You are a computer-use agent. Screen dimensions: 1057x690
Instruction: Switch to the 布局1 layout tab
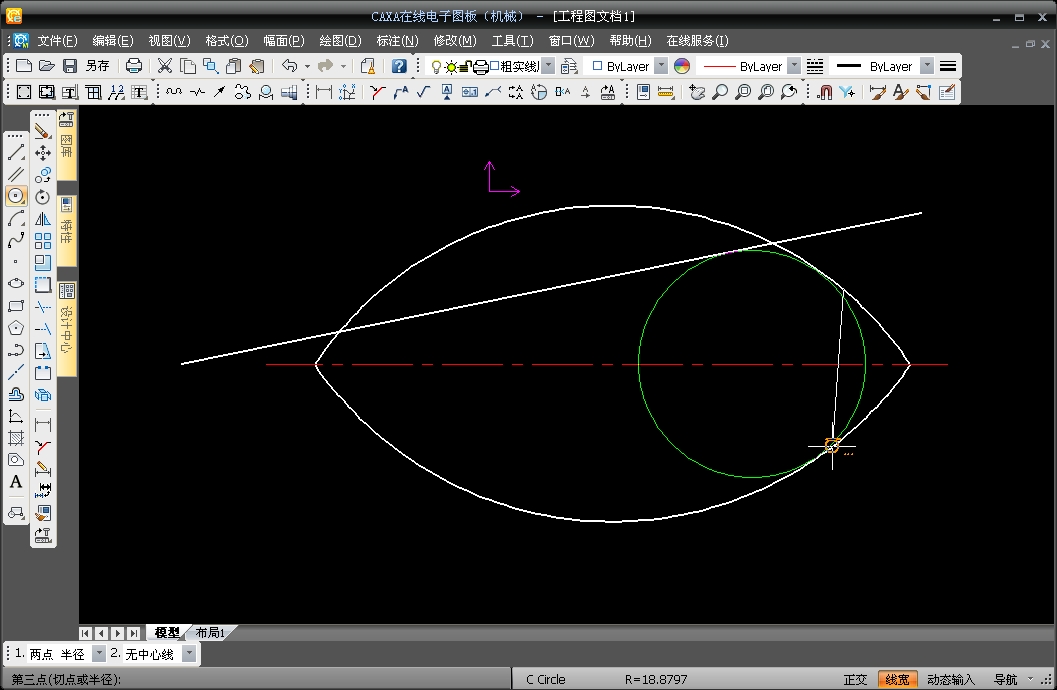coord(210,633)
